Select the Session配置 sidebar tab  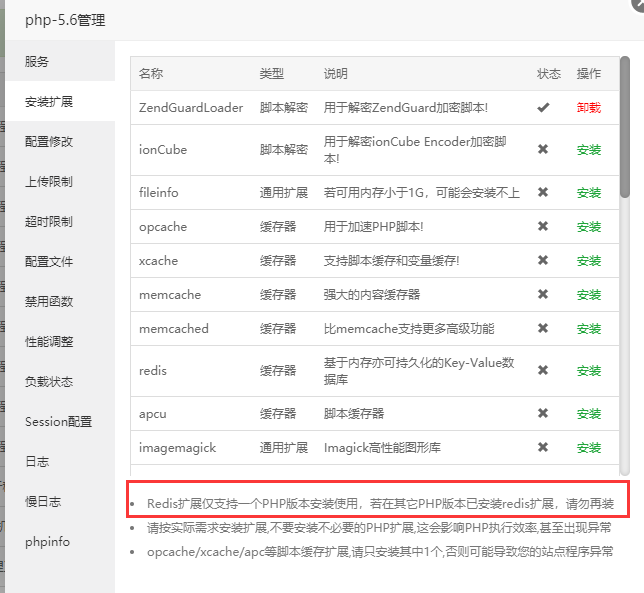[x=58, y=422]
